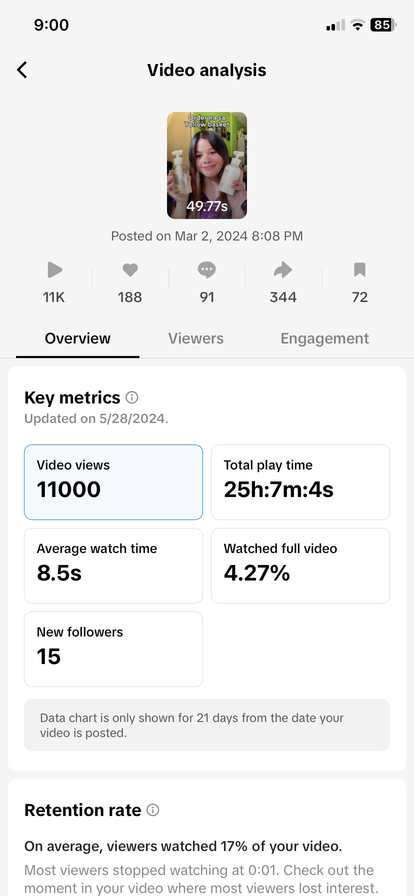Screen dimensions: 414x896
Task: Tap the comments bubble icon
Action: coord(207,270)
